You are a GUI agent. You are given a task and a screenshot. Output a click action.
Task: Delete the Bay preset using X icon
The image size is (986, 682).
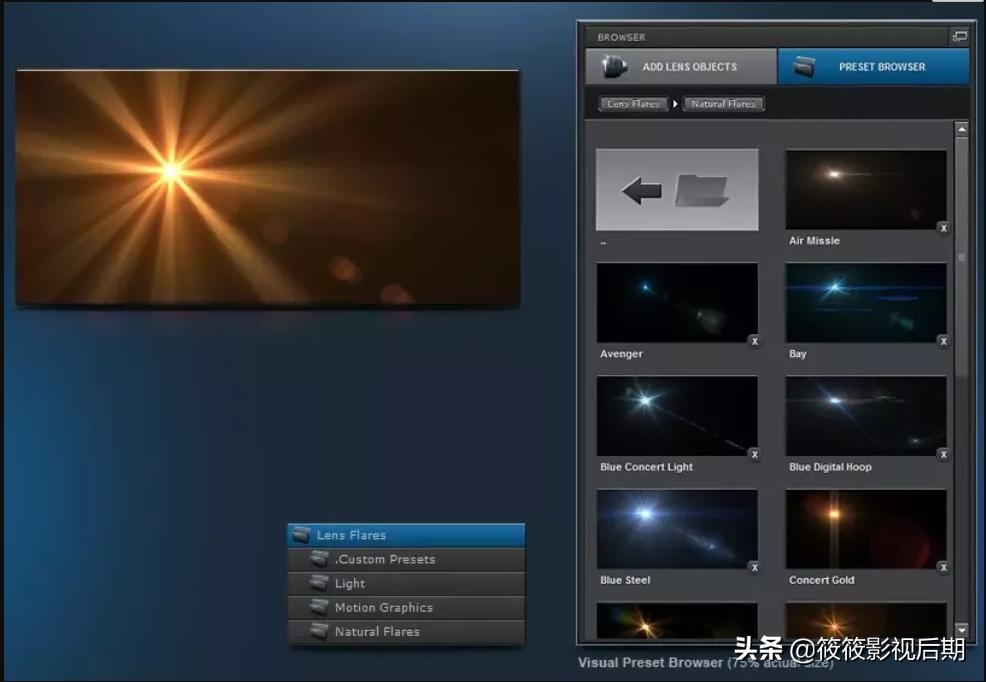[942, 341]
